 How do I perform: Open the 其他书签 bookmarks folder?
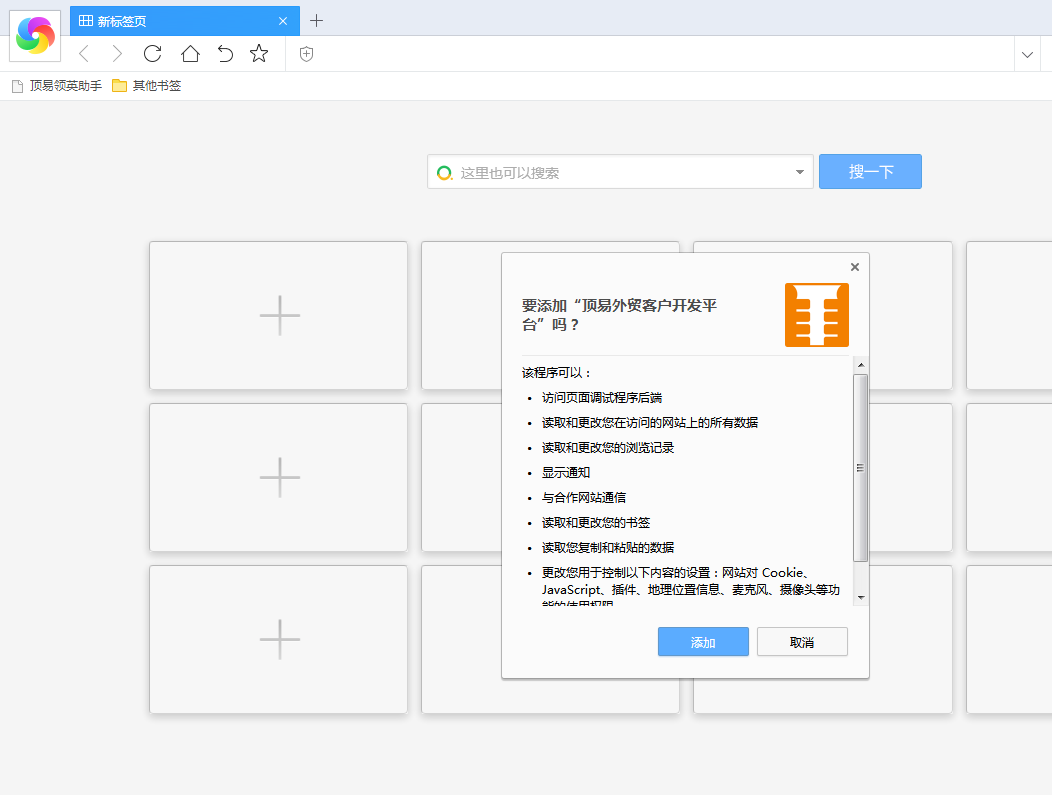click(x=147, y=86)
